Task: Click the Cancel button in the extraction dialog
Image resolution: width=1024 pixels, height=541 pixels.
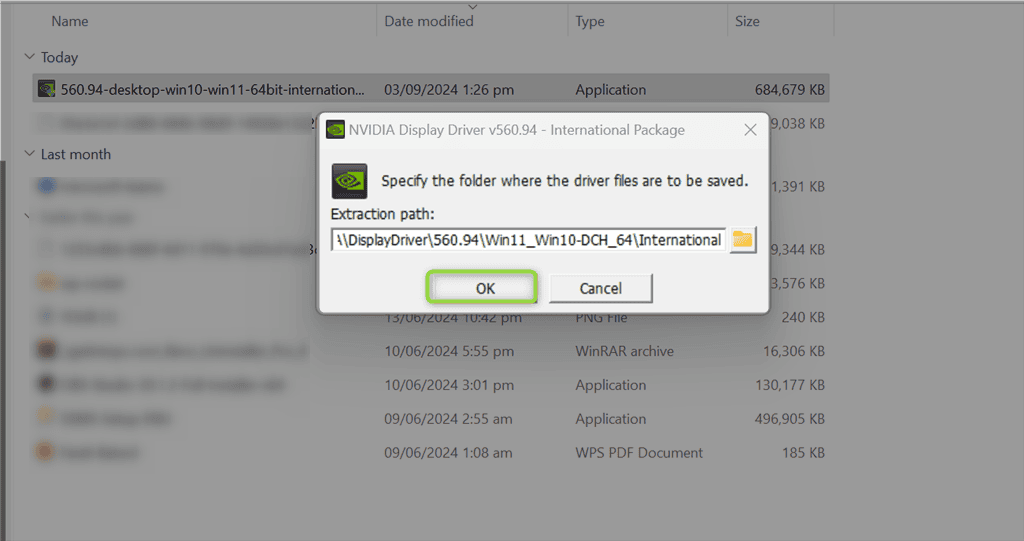Action: [x=600, y=288]
